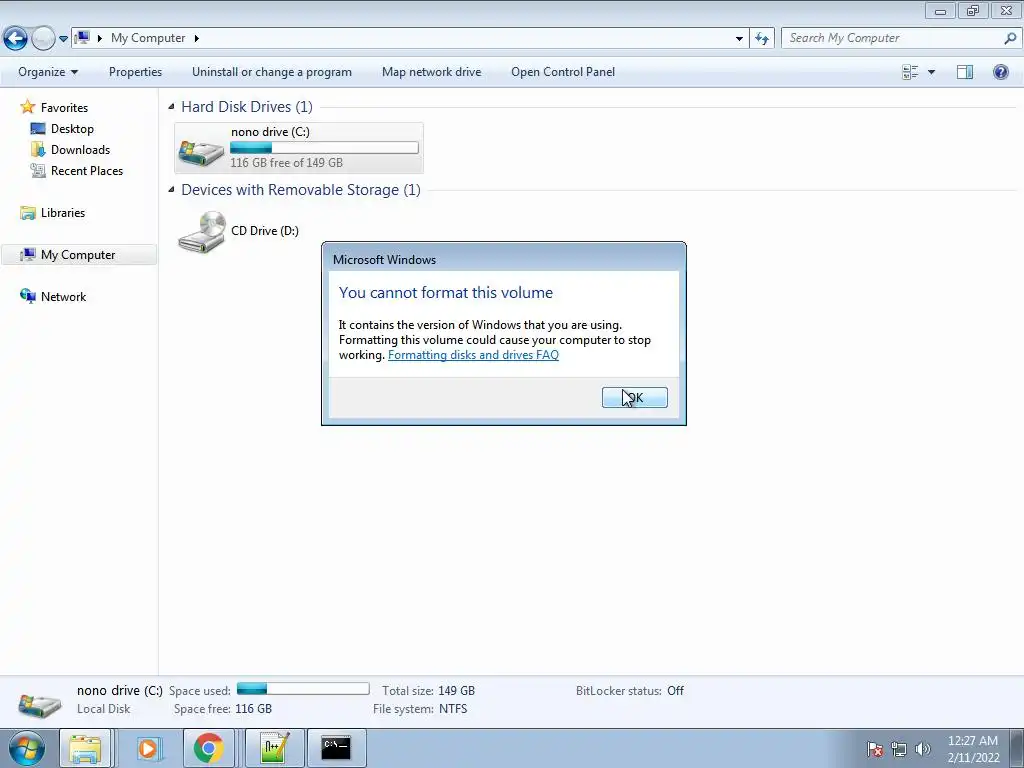The height and width of the screenshot is (768, 1024).
Task: Click the search magnifier icon
Action: (1010, 38)
